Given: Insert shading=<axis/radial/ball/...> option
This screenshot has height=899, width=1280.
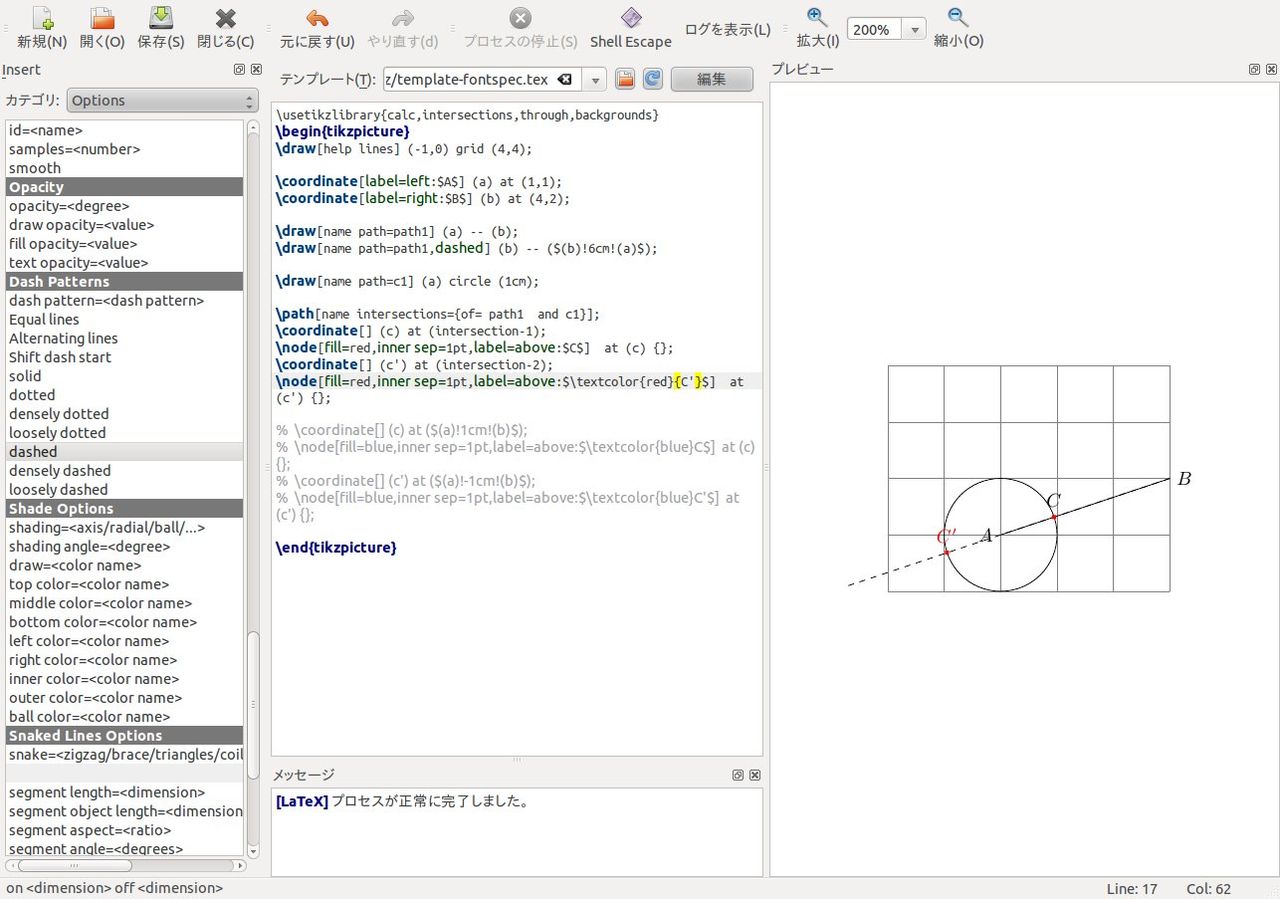Looking at the screenshot, I should [125, 527].
